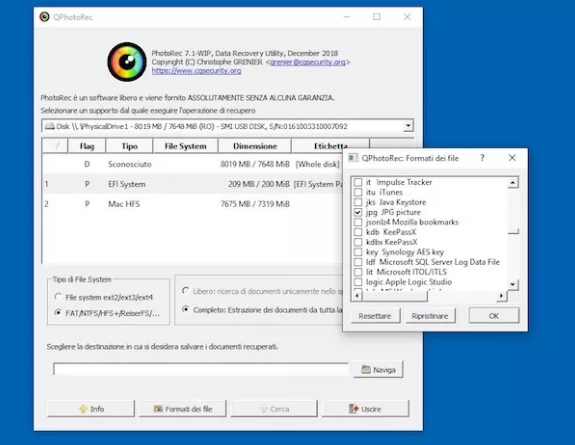Click the Uscire exit icon button
Screen dimensions: 575x445
365,409
